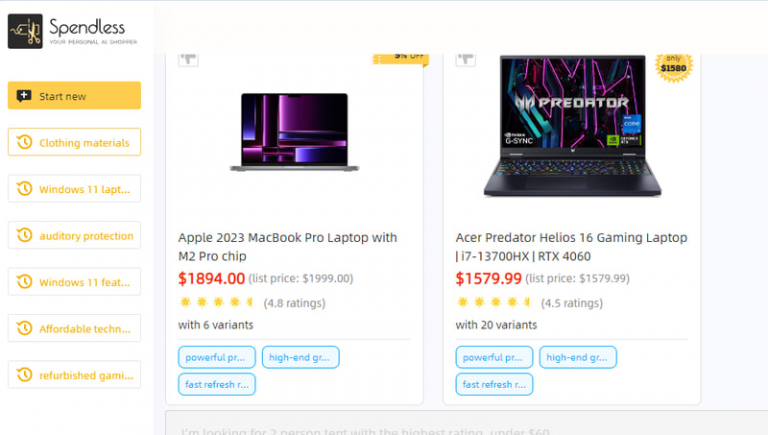Screen dimensions: 768x435
Task: Select "fast refresh r..." tag on MacBook card
Action: 217,384
